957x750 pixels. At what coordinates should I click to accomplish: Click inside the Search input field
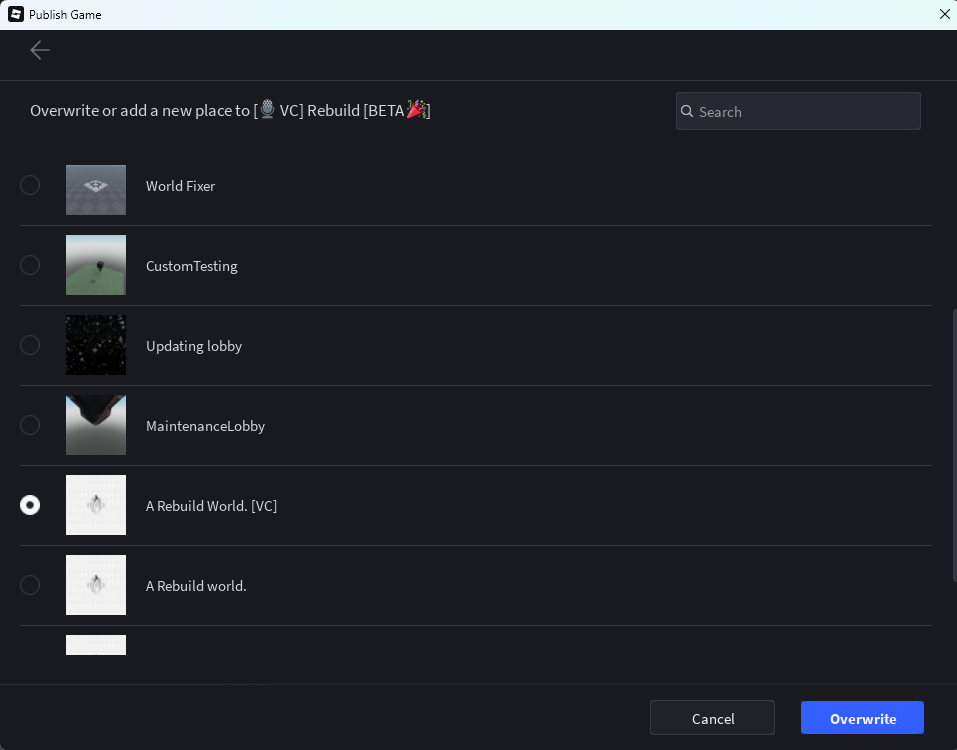[x=798, y=111]
